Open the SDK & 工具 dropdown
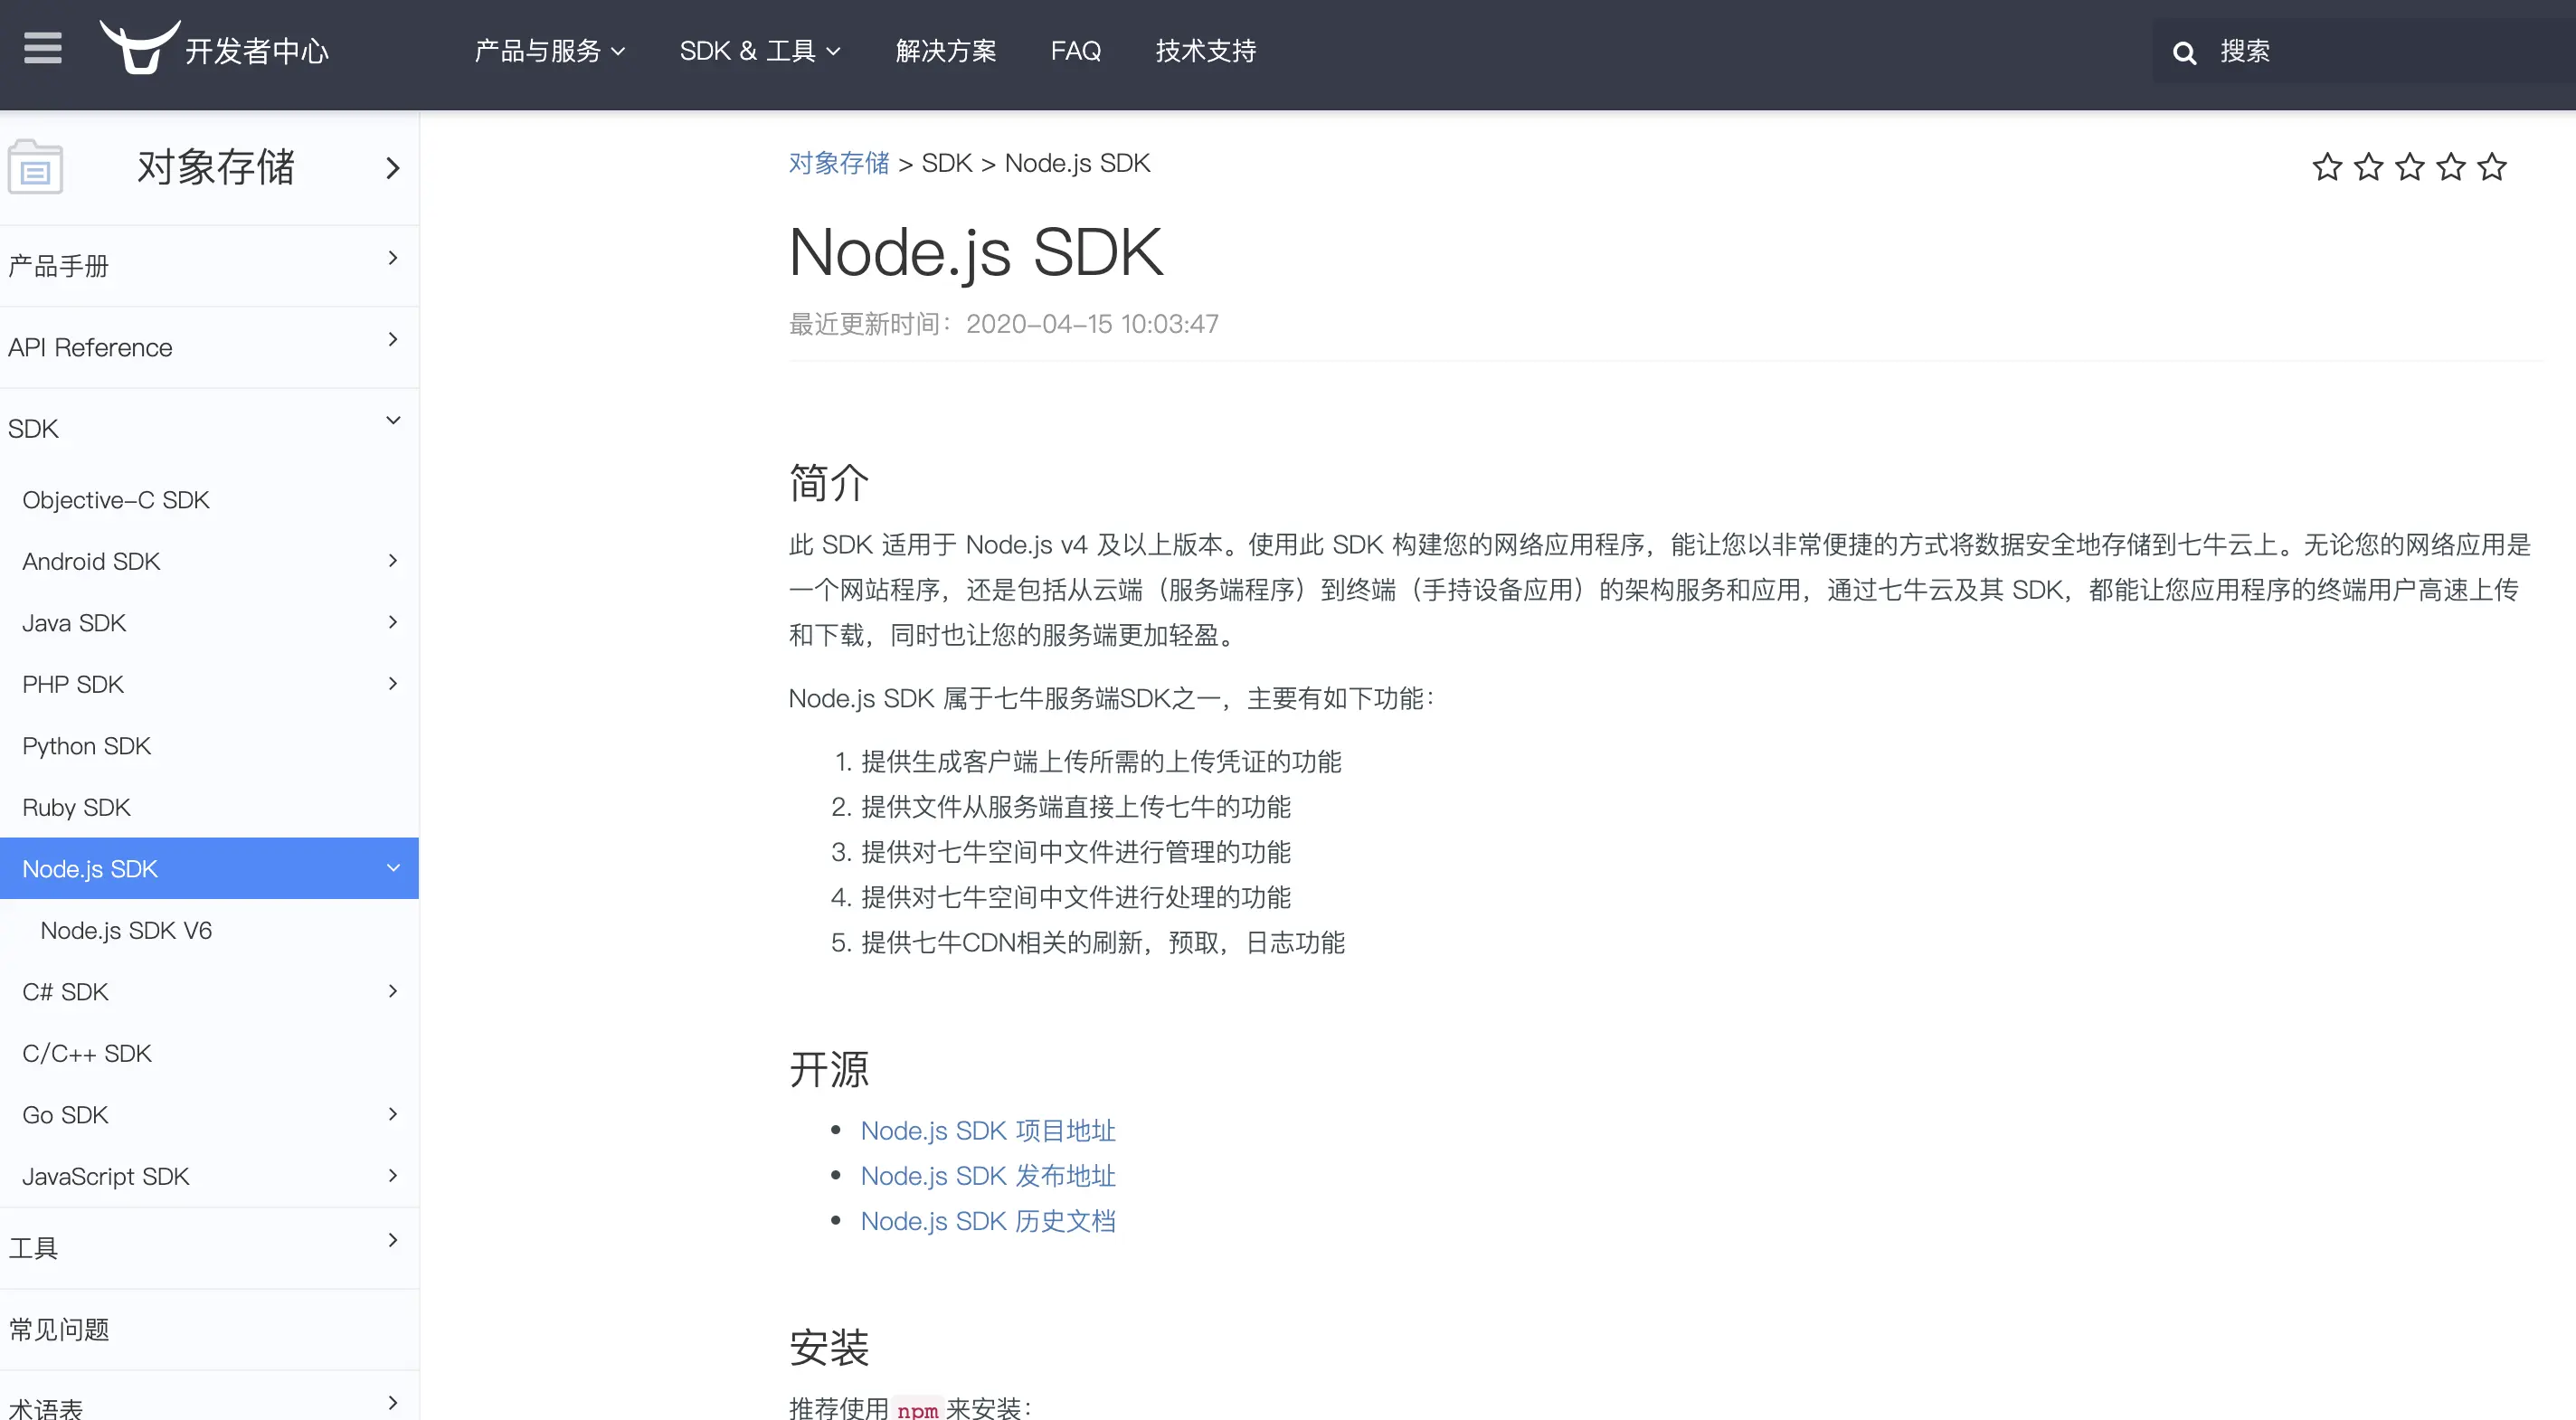This screenshot has height=1420, width=2576. 759,51
